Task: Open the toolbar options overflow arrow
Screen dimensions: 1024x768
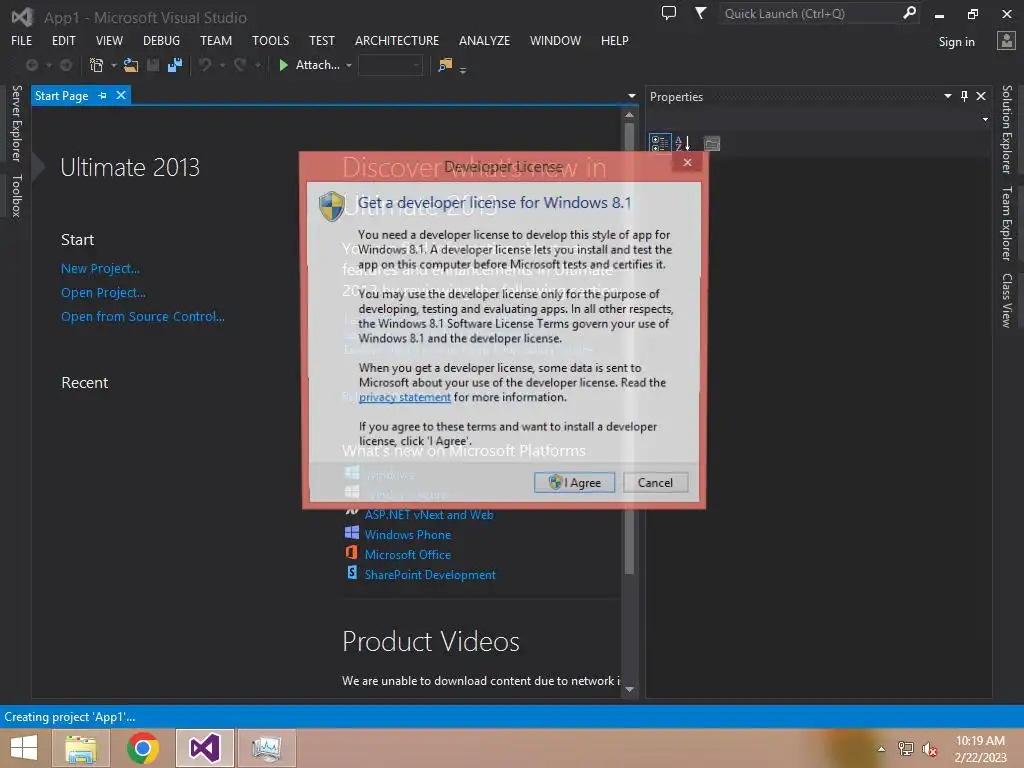Action: pos(462,71)
